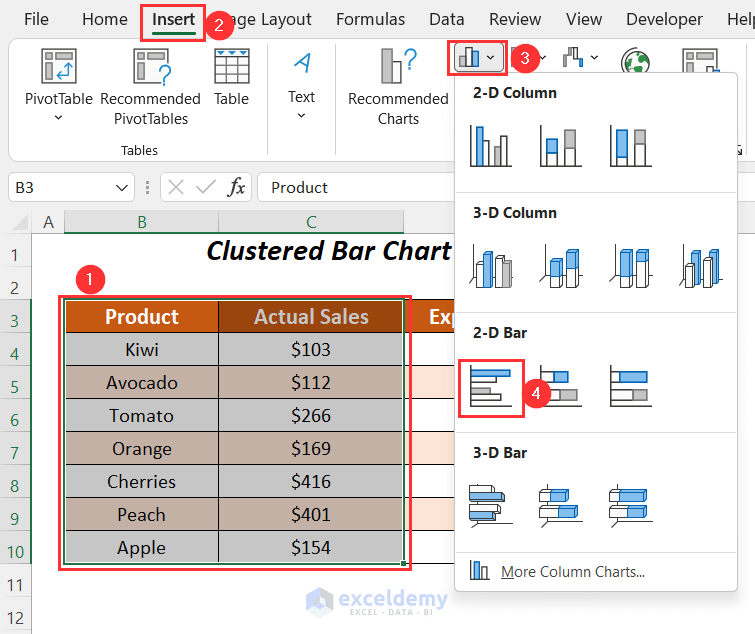
Task: Choose the 3-D Clustered Column chart
Action: (x=491, y=266)
